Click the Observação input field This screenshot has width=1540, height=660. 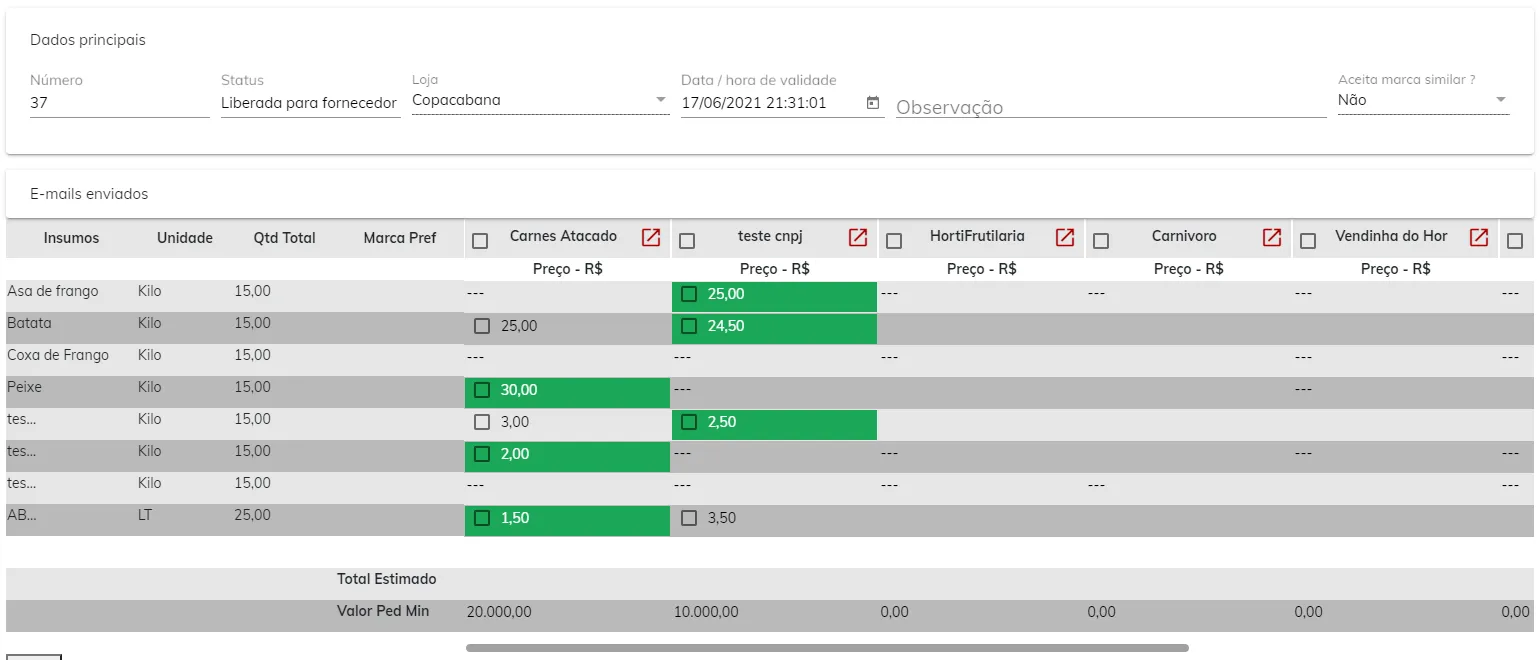(1110, 107)
